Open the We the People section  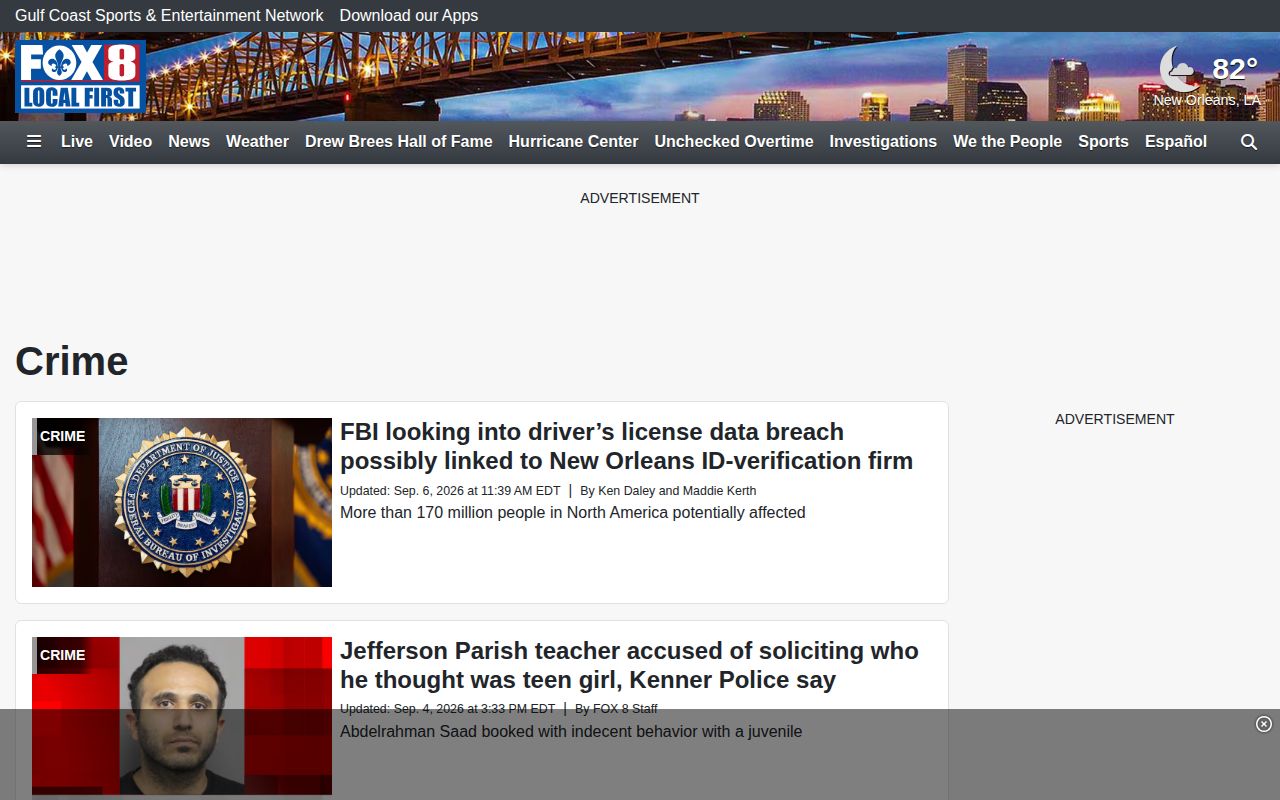point(1007,142)
